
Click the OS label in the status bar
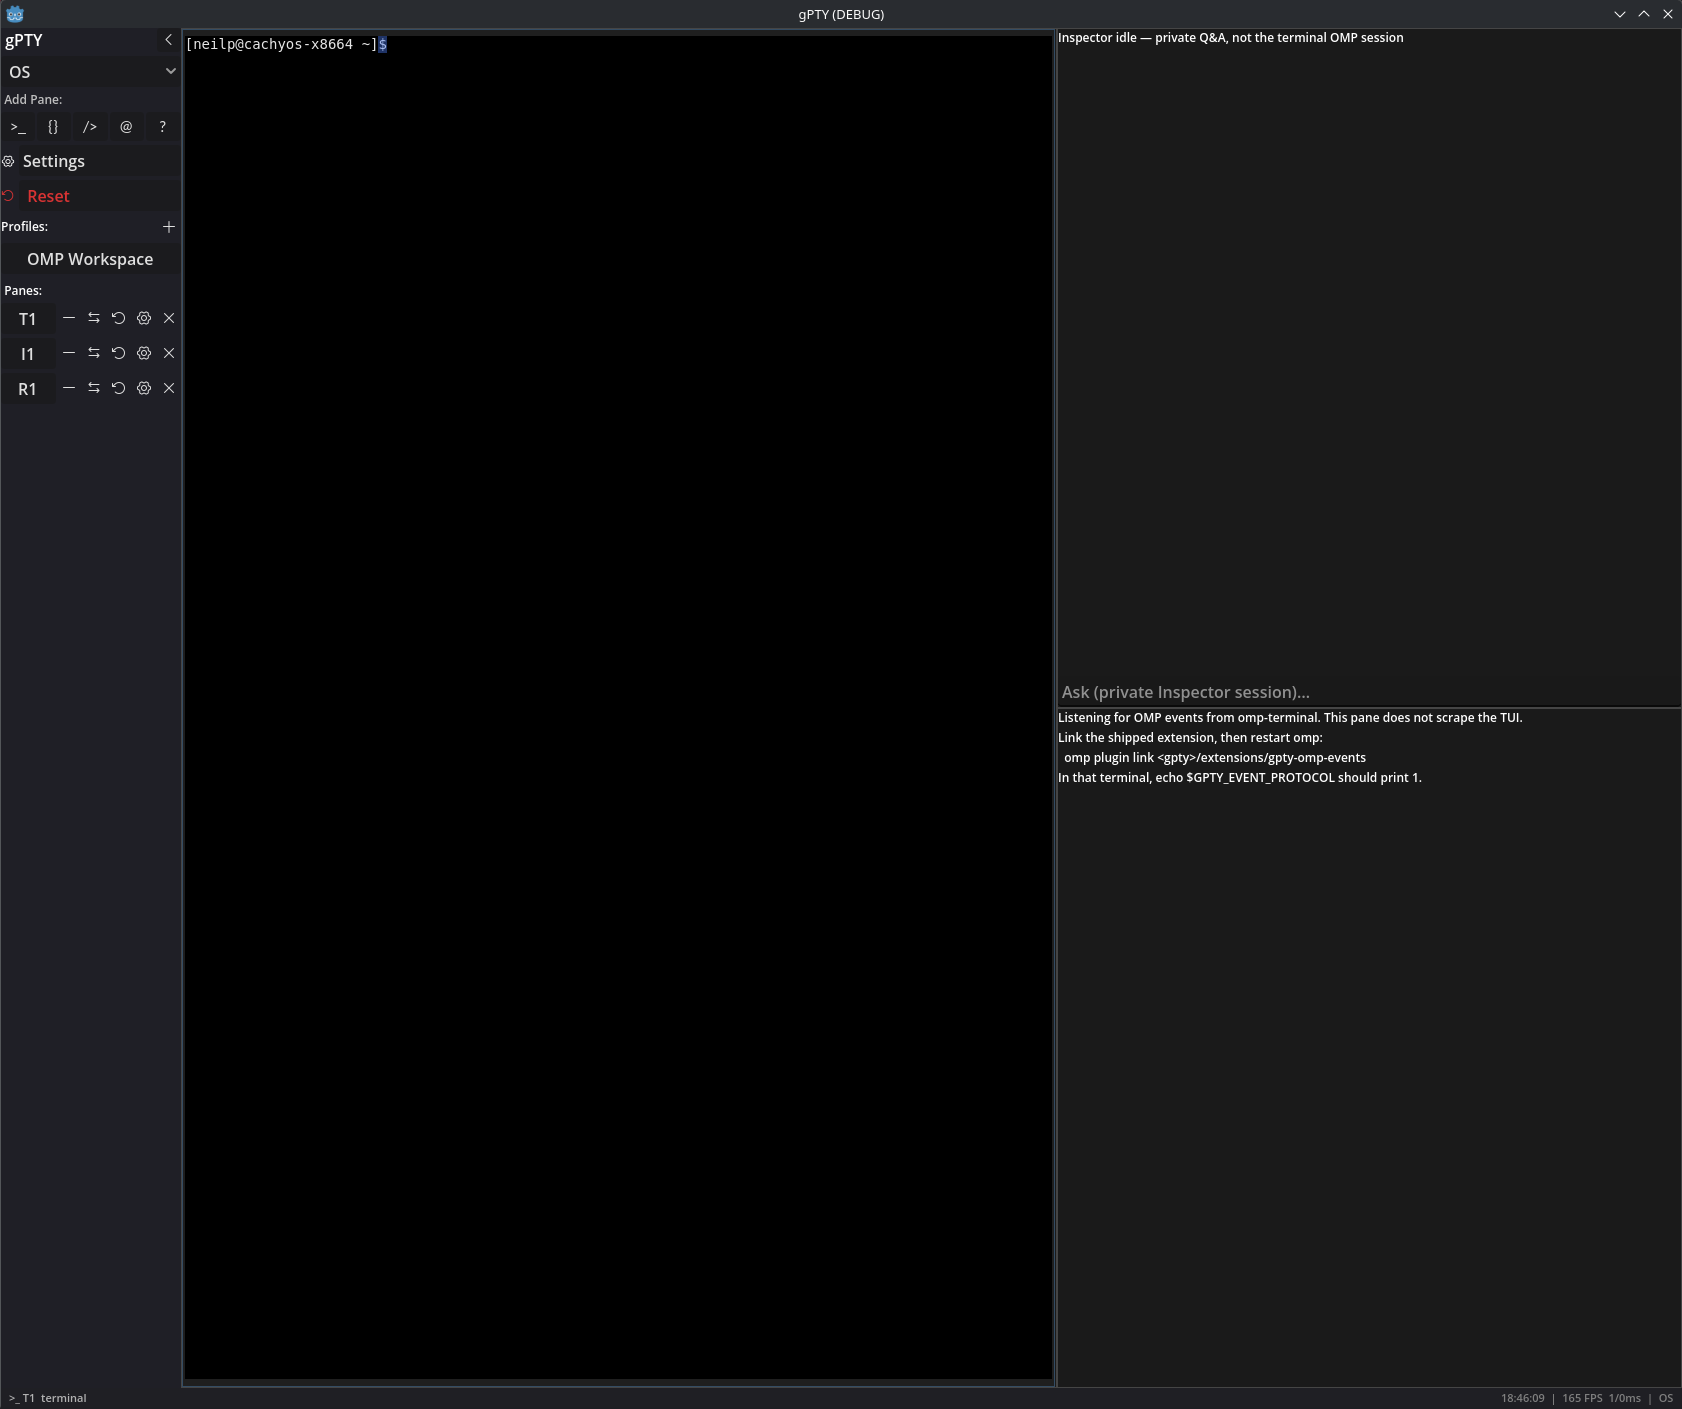pos(1666,1398)
